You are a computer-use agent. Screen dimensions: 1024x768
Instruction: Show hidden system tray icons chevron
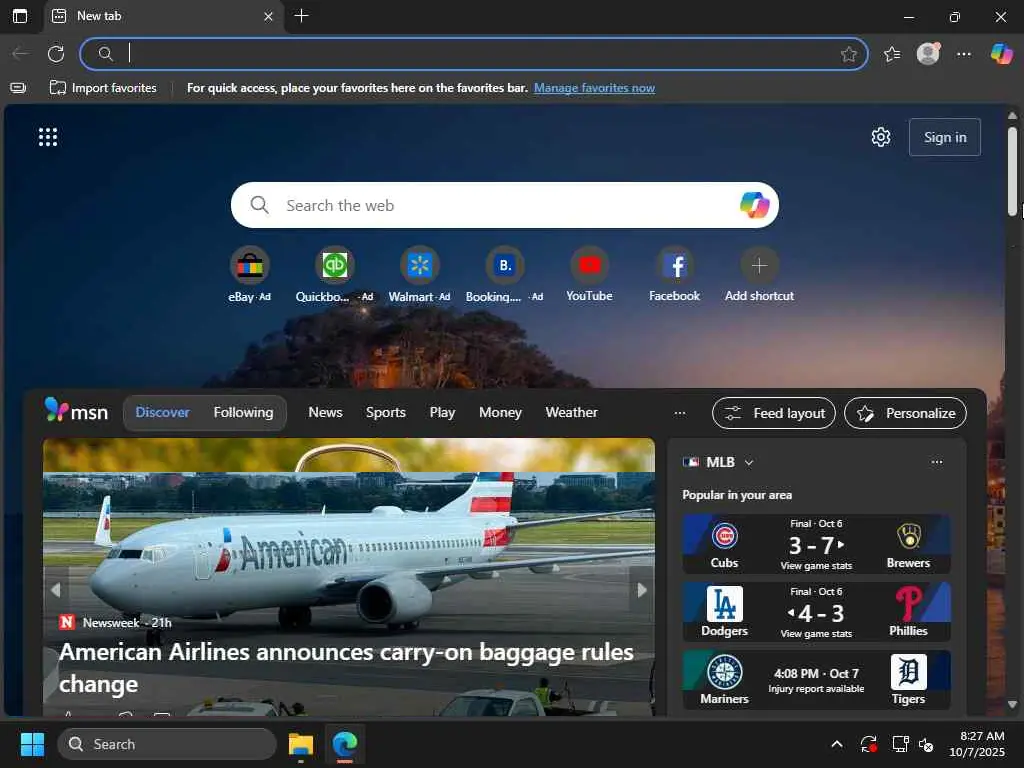pyautogui.click(x=837, y=744)
